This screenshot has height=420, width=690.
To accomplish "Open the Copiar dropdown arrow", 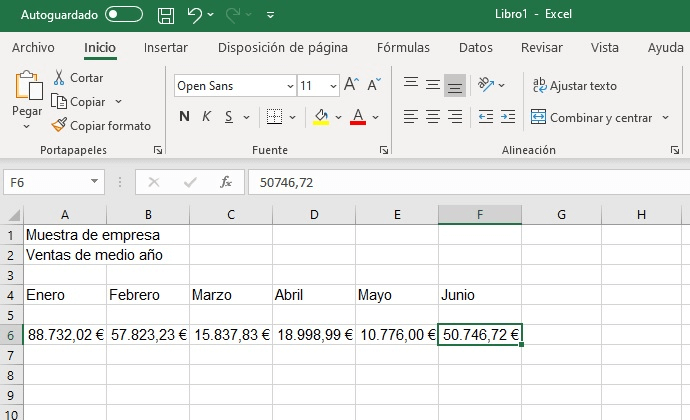I will tap(118, 102).
